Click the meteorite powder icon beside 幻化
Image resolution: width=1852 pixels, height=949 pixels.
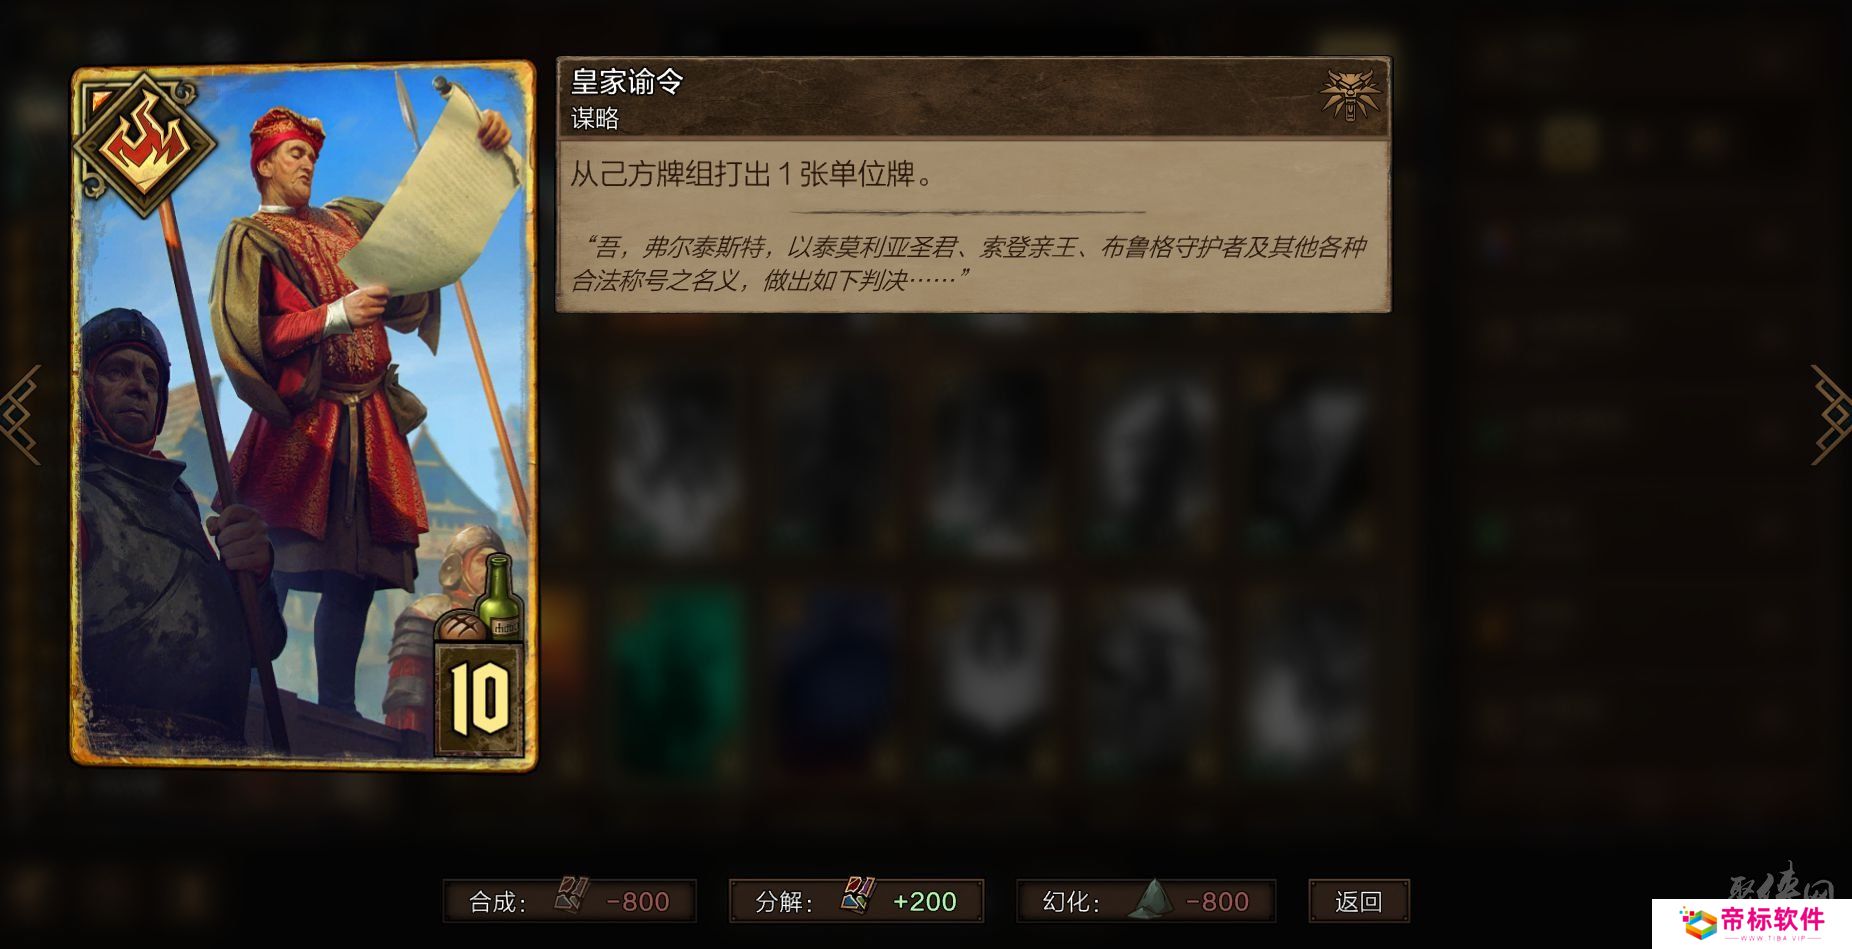[1152, 899]
